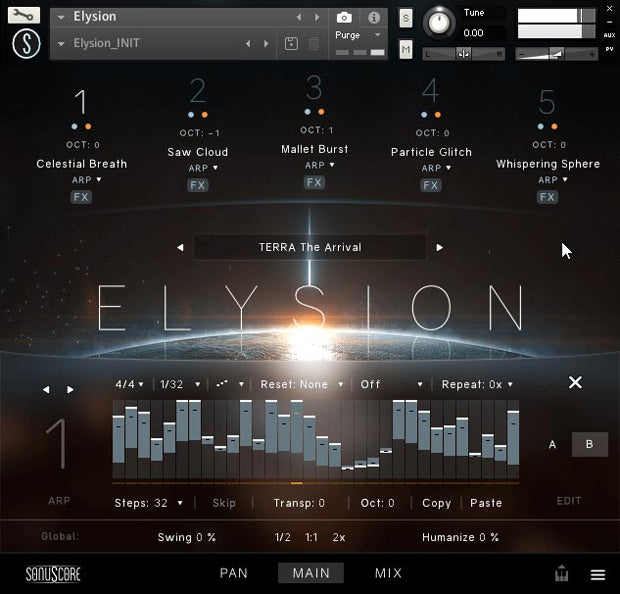
Task: Click the wrench settings icon
Action: (x=26, y=16)
